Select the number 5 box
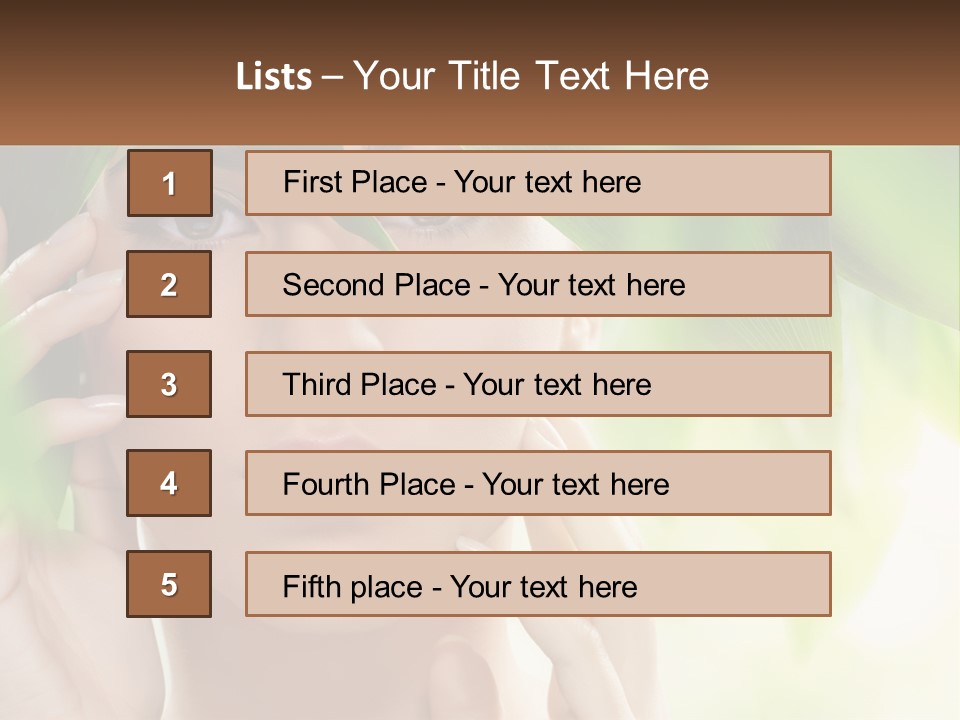Viewport: 960px width, 720px height. tap(169, 584)
